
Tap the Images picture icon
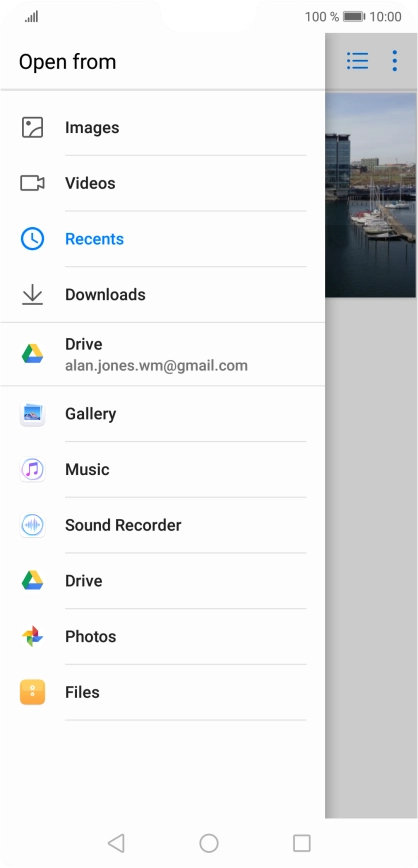pos(32,127)
